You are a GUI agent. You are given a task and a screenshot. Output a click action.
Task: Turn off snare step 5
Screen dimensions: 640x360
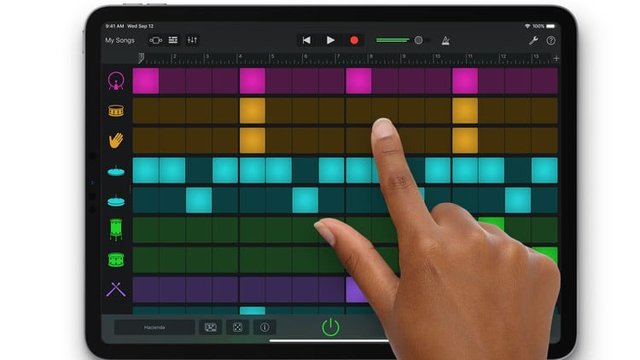point(252,111)
